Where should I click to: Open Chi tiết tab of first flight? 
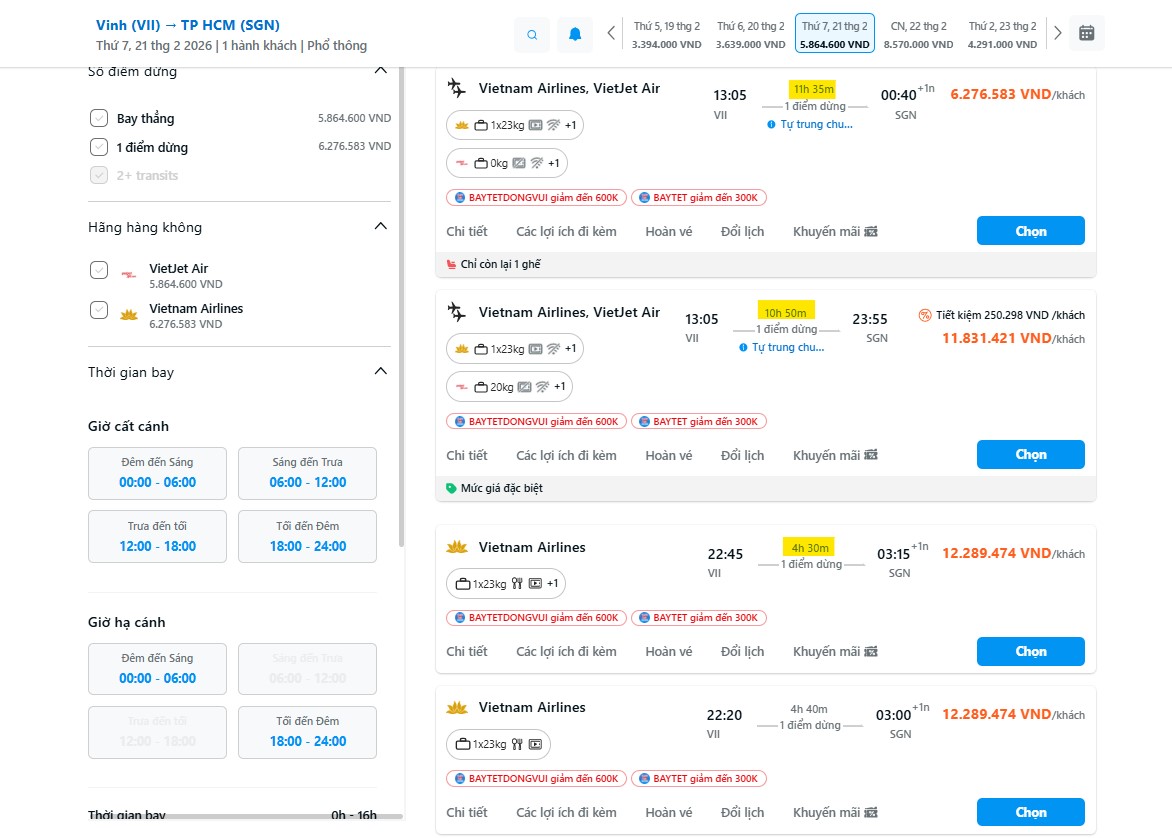pos(467,232)
